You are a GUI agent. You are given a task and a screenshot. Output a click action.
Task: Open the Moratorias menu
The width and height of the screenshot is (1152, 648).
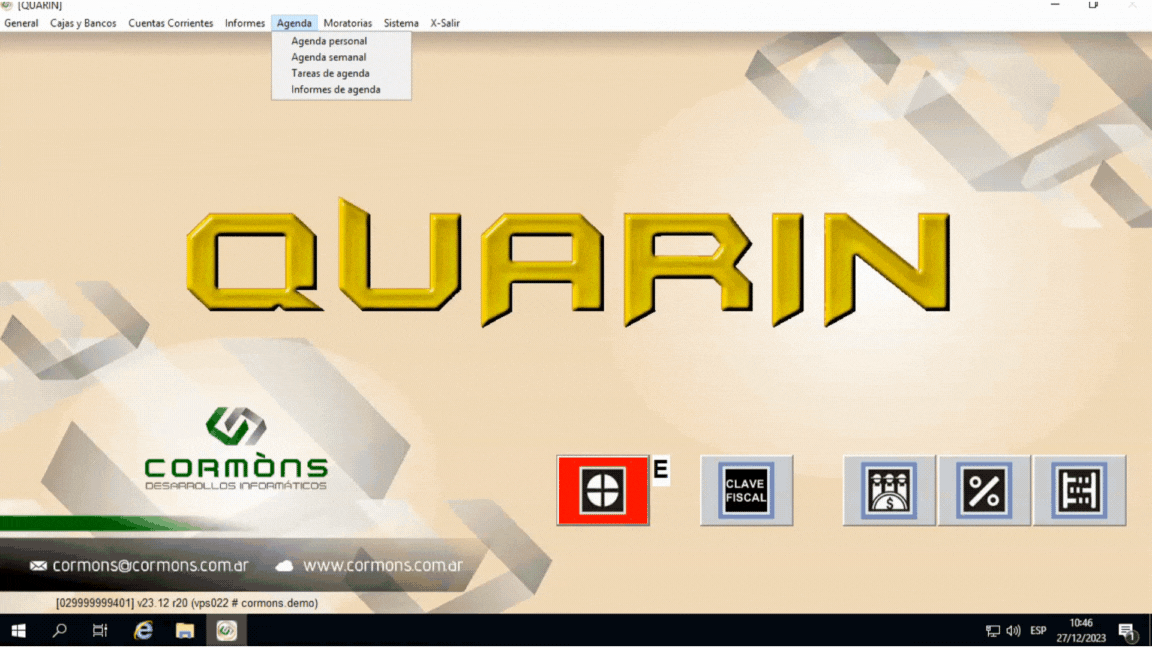click(348, 23)
